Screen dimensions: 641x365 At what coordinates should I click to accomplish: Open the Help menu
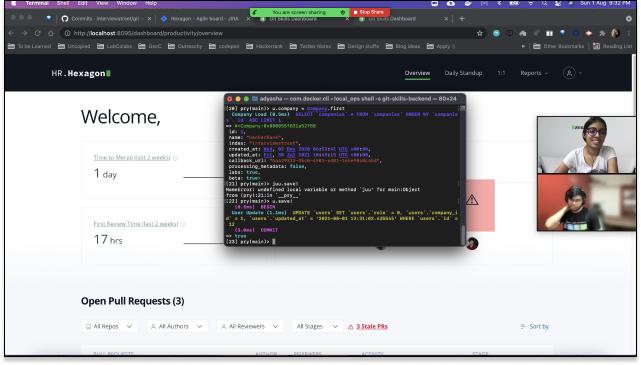tap(151, 3)
